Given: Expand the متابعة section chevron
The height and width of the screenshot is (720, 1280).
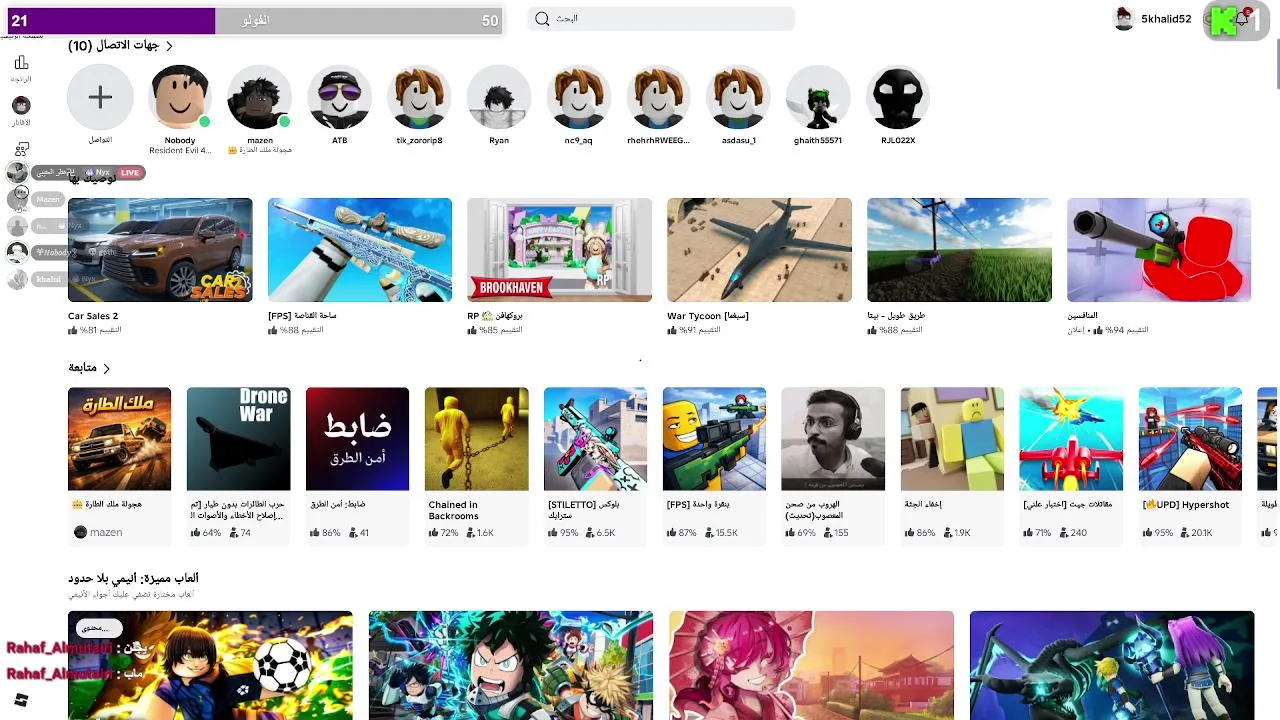Looking at the screenshot, I should point(106,368).
